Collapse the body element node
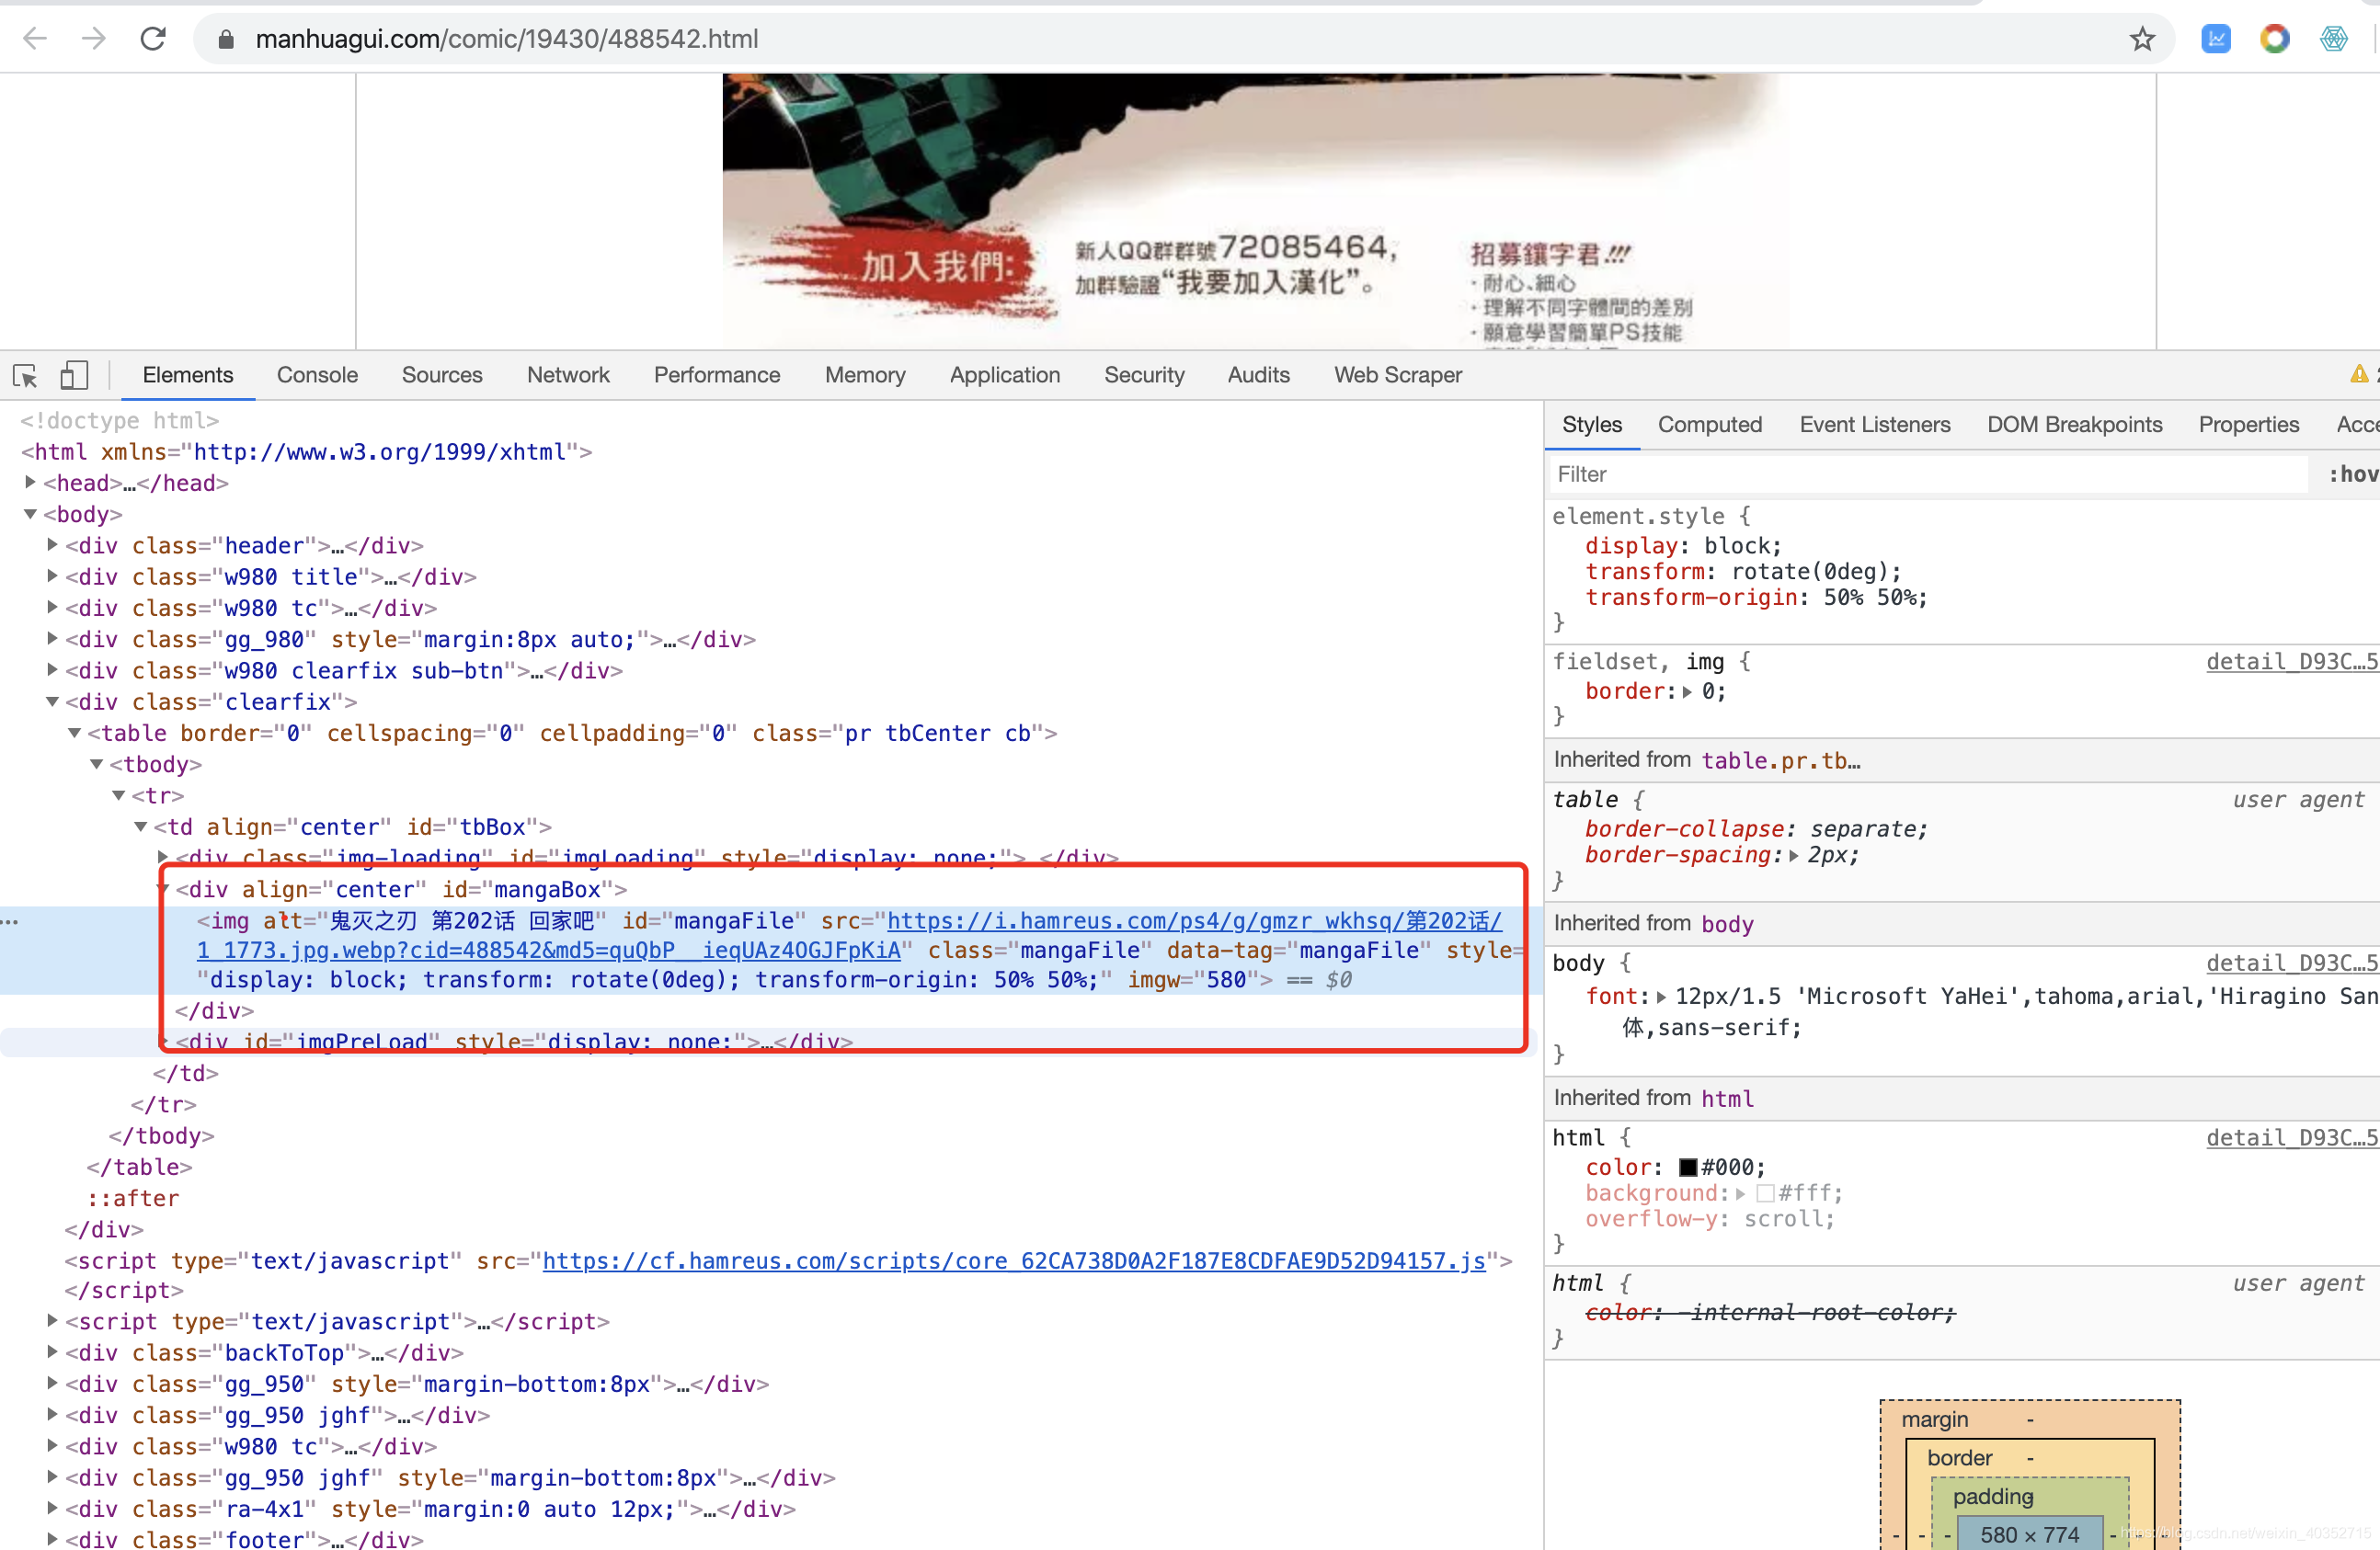 31,514
